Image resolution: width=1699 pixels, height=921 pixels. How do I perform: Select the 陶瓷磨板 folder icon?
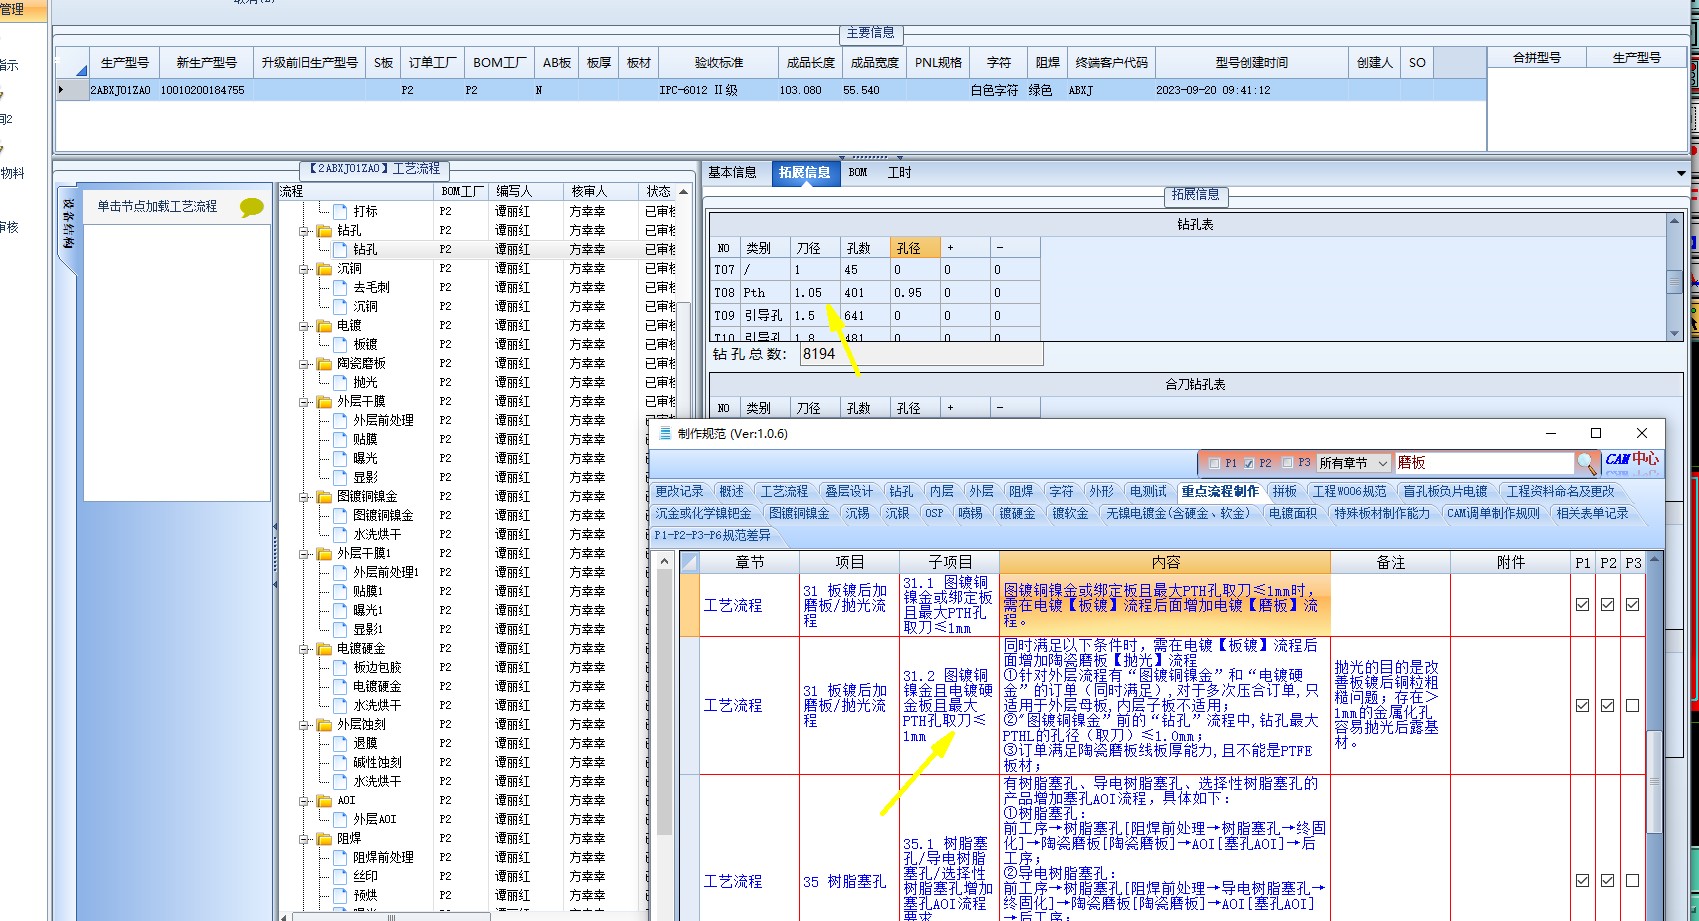point(324,364)
